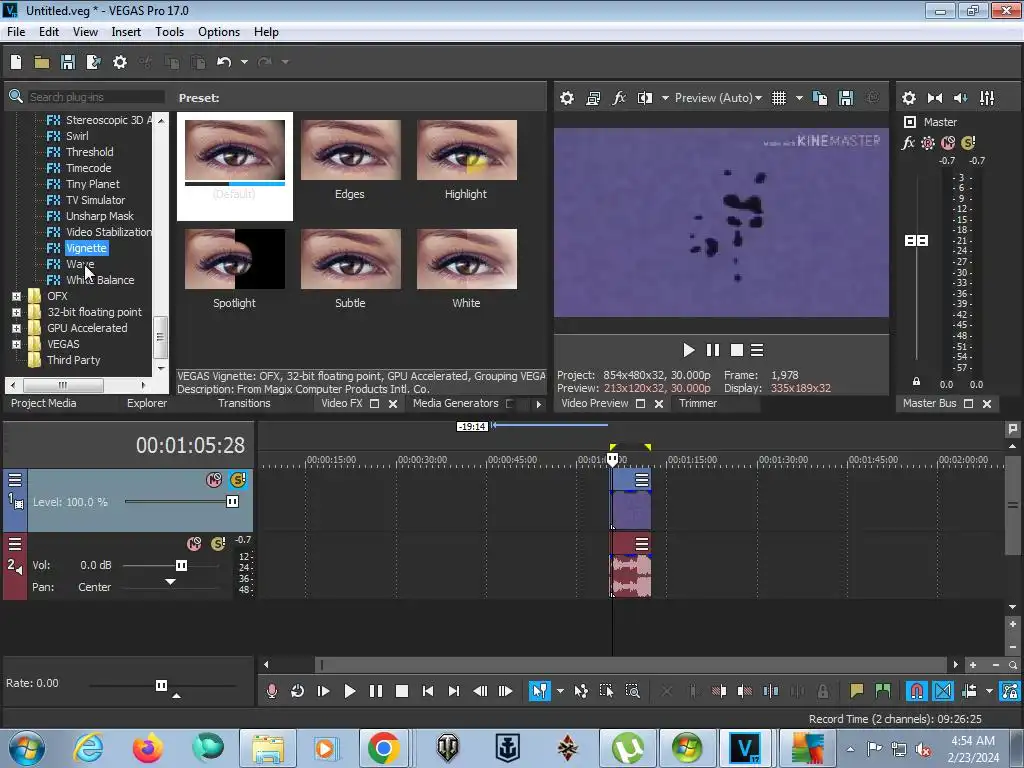Solo video track 1
Image resolution: width=1024 pixels, height=768 pixels.
click(x=237, y=480)
